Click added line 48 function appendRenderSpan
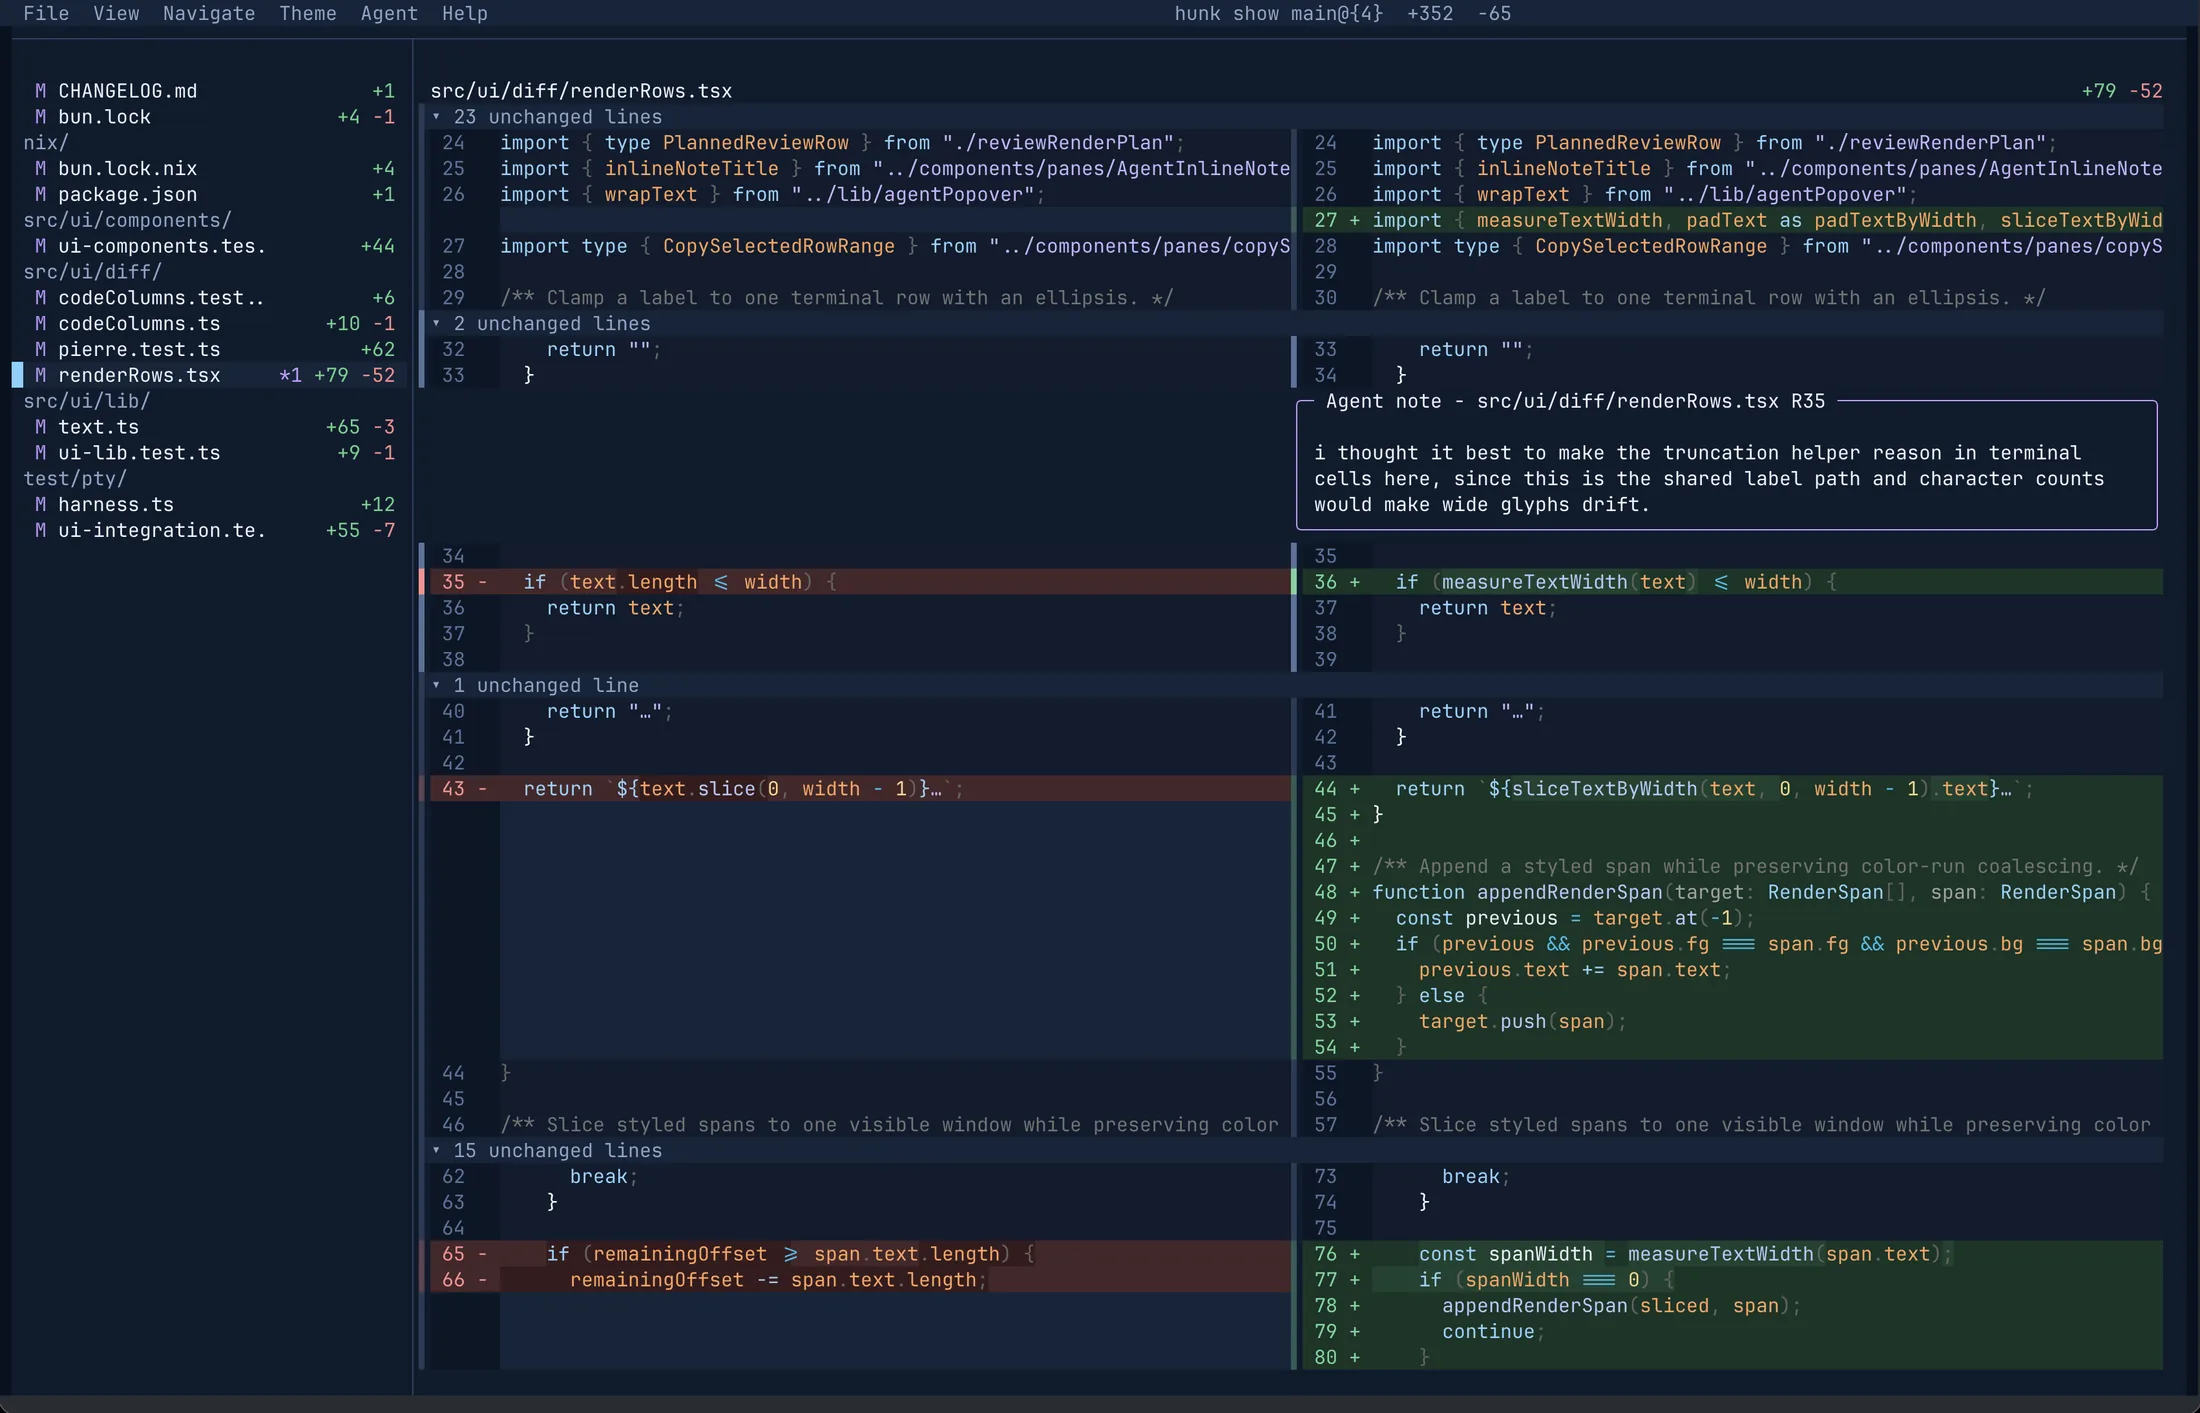This screenshot has width=2200, height=1413. [x=1732, y=892]
